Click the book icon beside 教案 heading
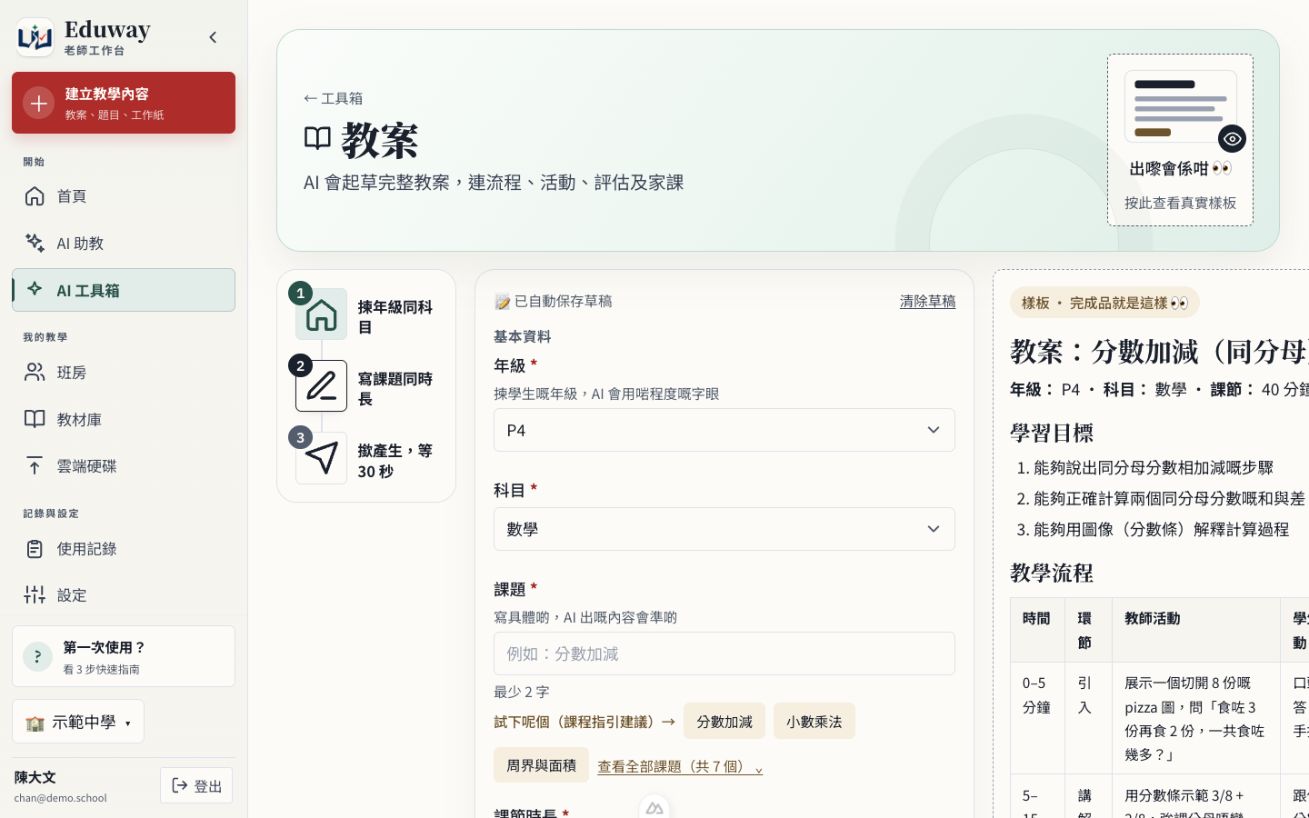Screen dimensions: 1309x818 pos(317,139)
